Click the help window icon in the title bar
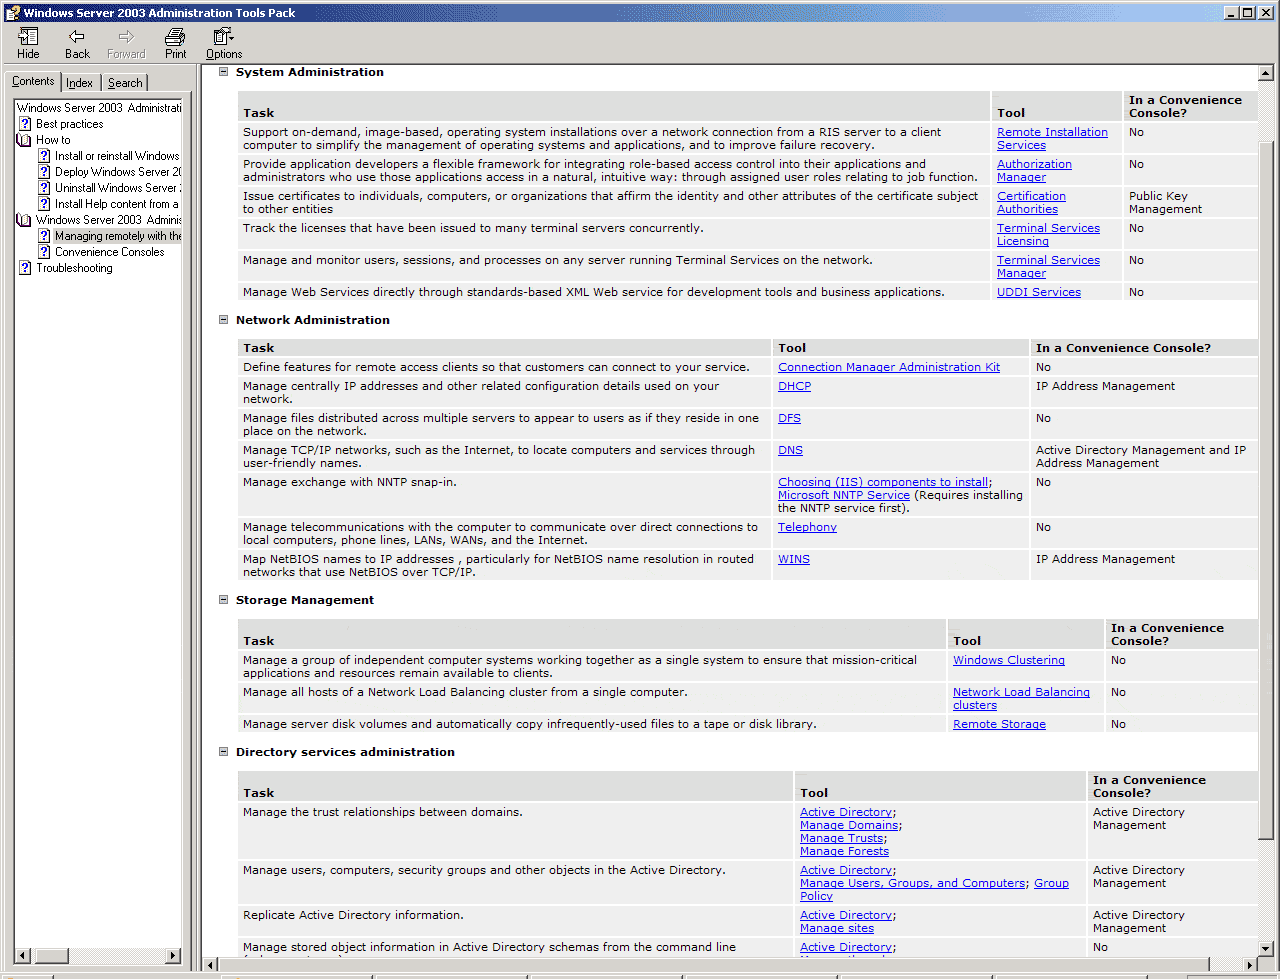The height and width of the screenshot is (979, 1280). [12, 13]
